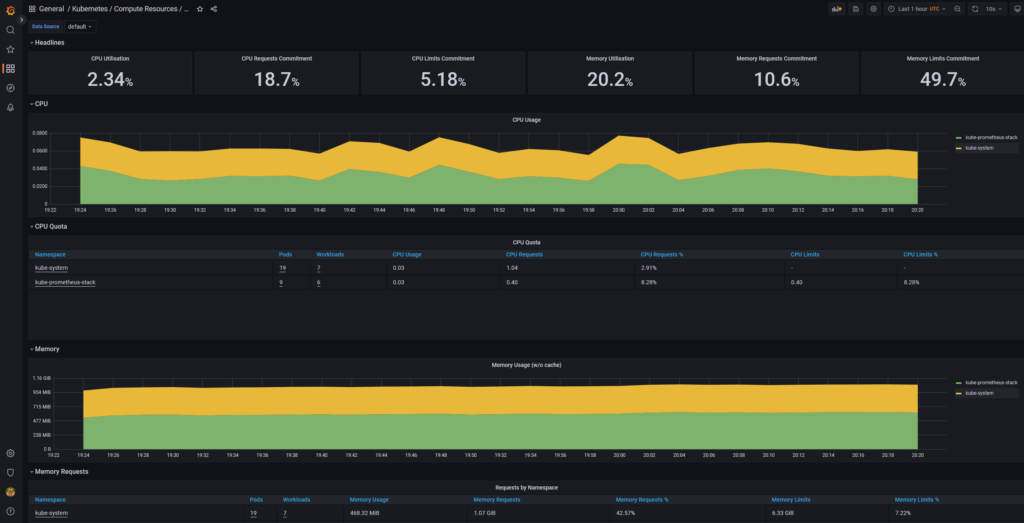
Task: Click the 42.57% memory requests cell
Action: (625, 513)
